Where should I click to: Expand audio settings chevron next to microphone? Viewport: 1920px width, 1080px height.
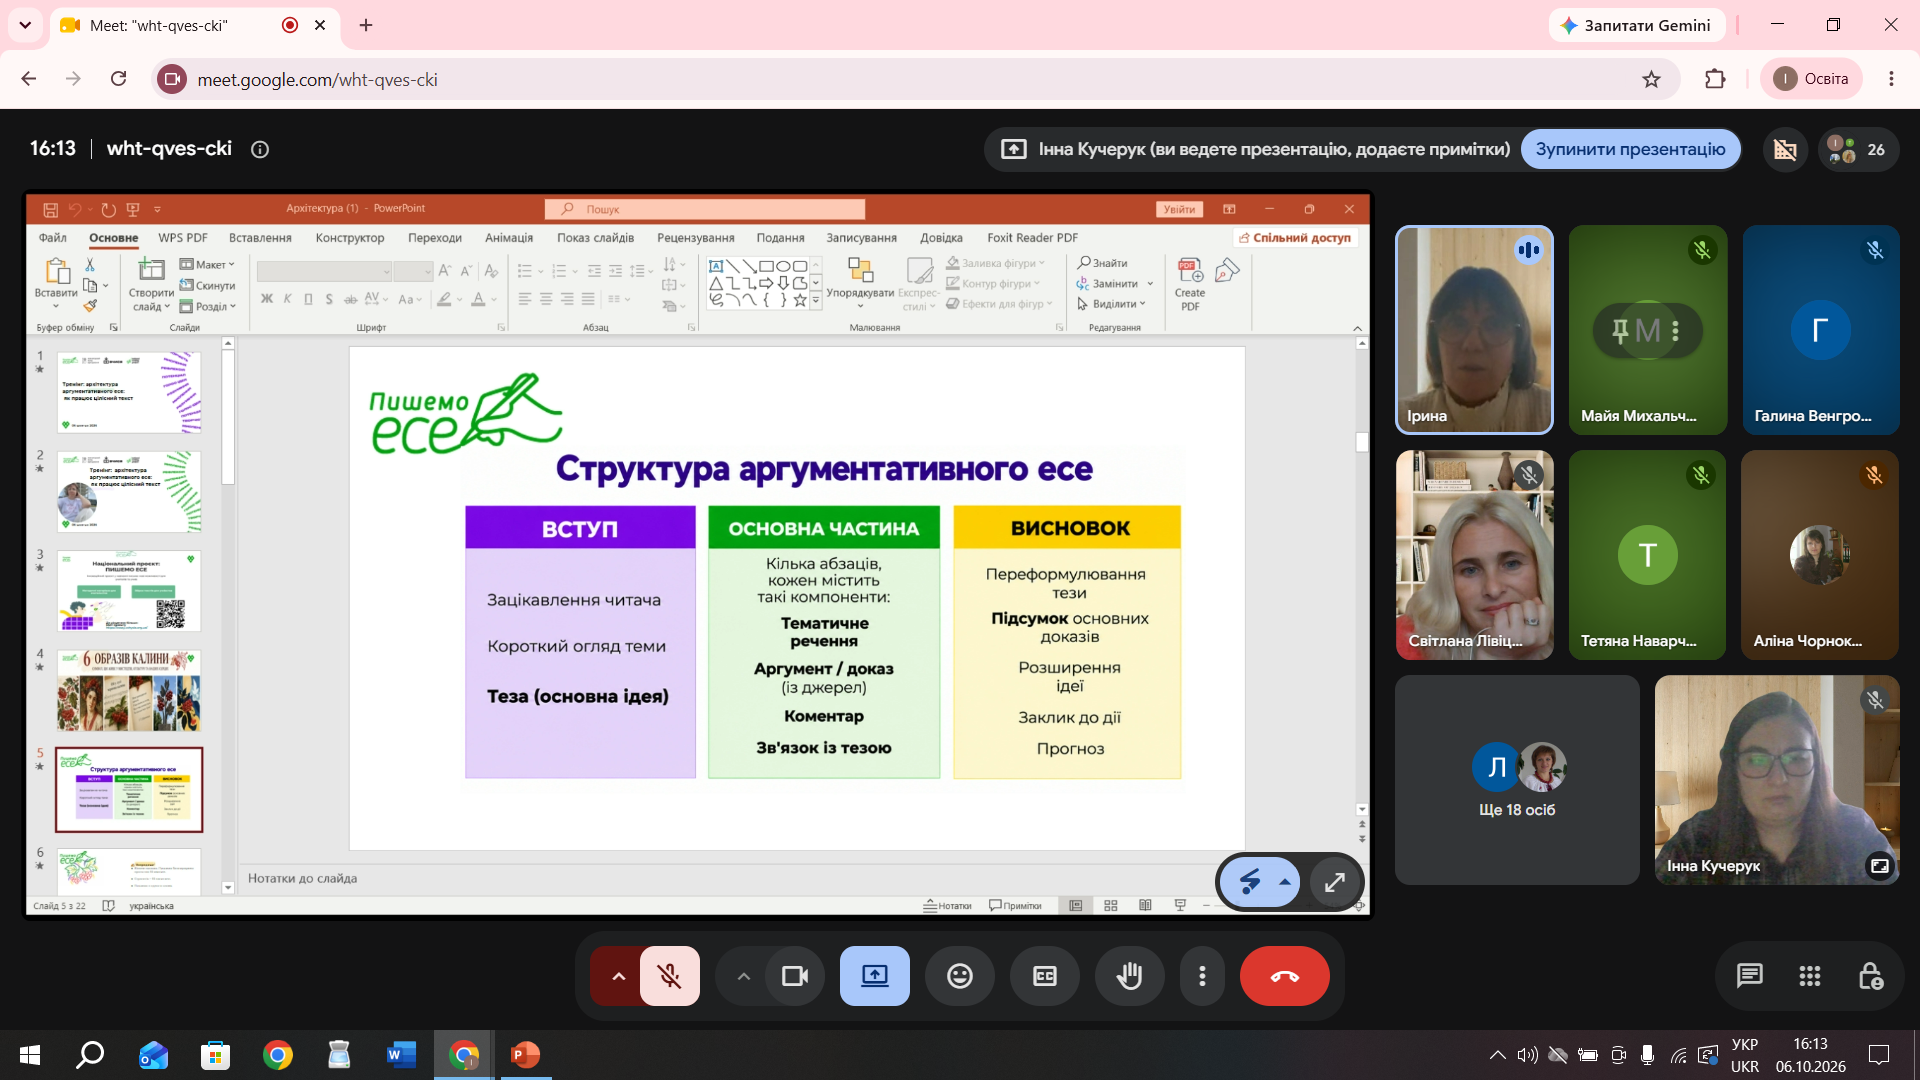[618, 976]
